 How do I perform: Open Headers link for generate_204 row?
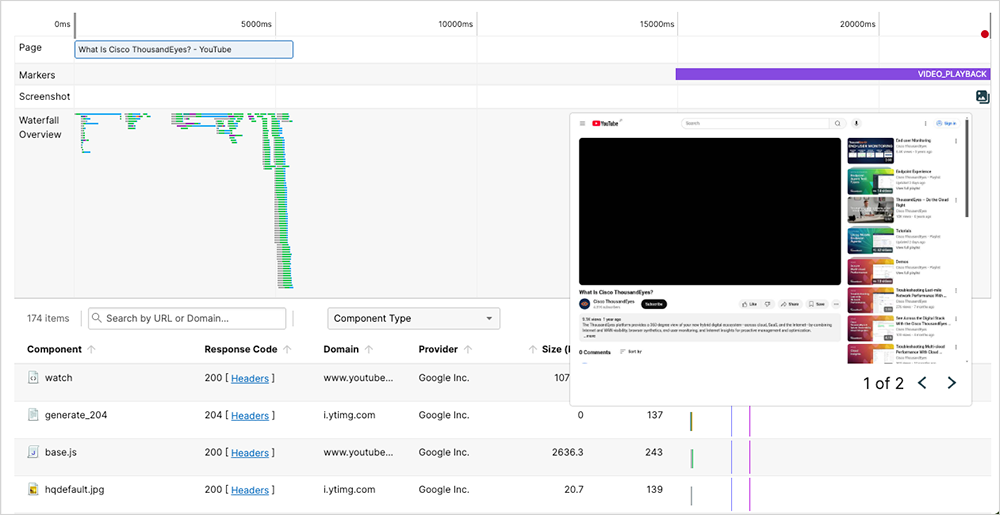click(250, 416)
